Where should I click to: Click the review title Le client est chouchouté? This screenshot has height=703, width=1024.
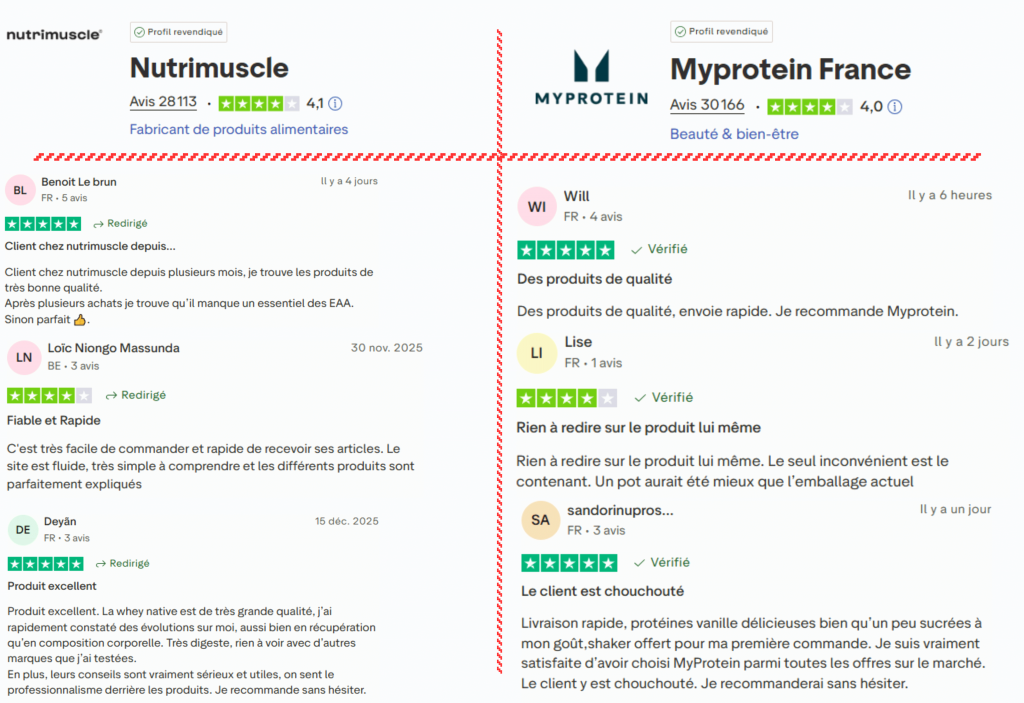601,591
